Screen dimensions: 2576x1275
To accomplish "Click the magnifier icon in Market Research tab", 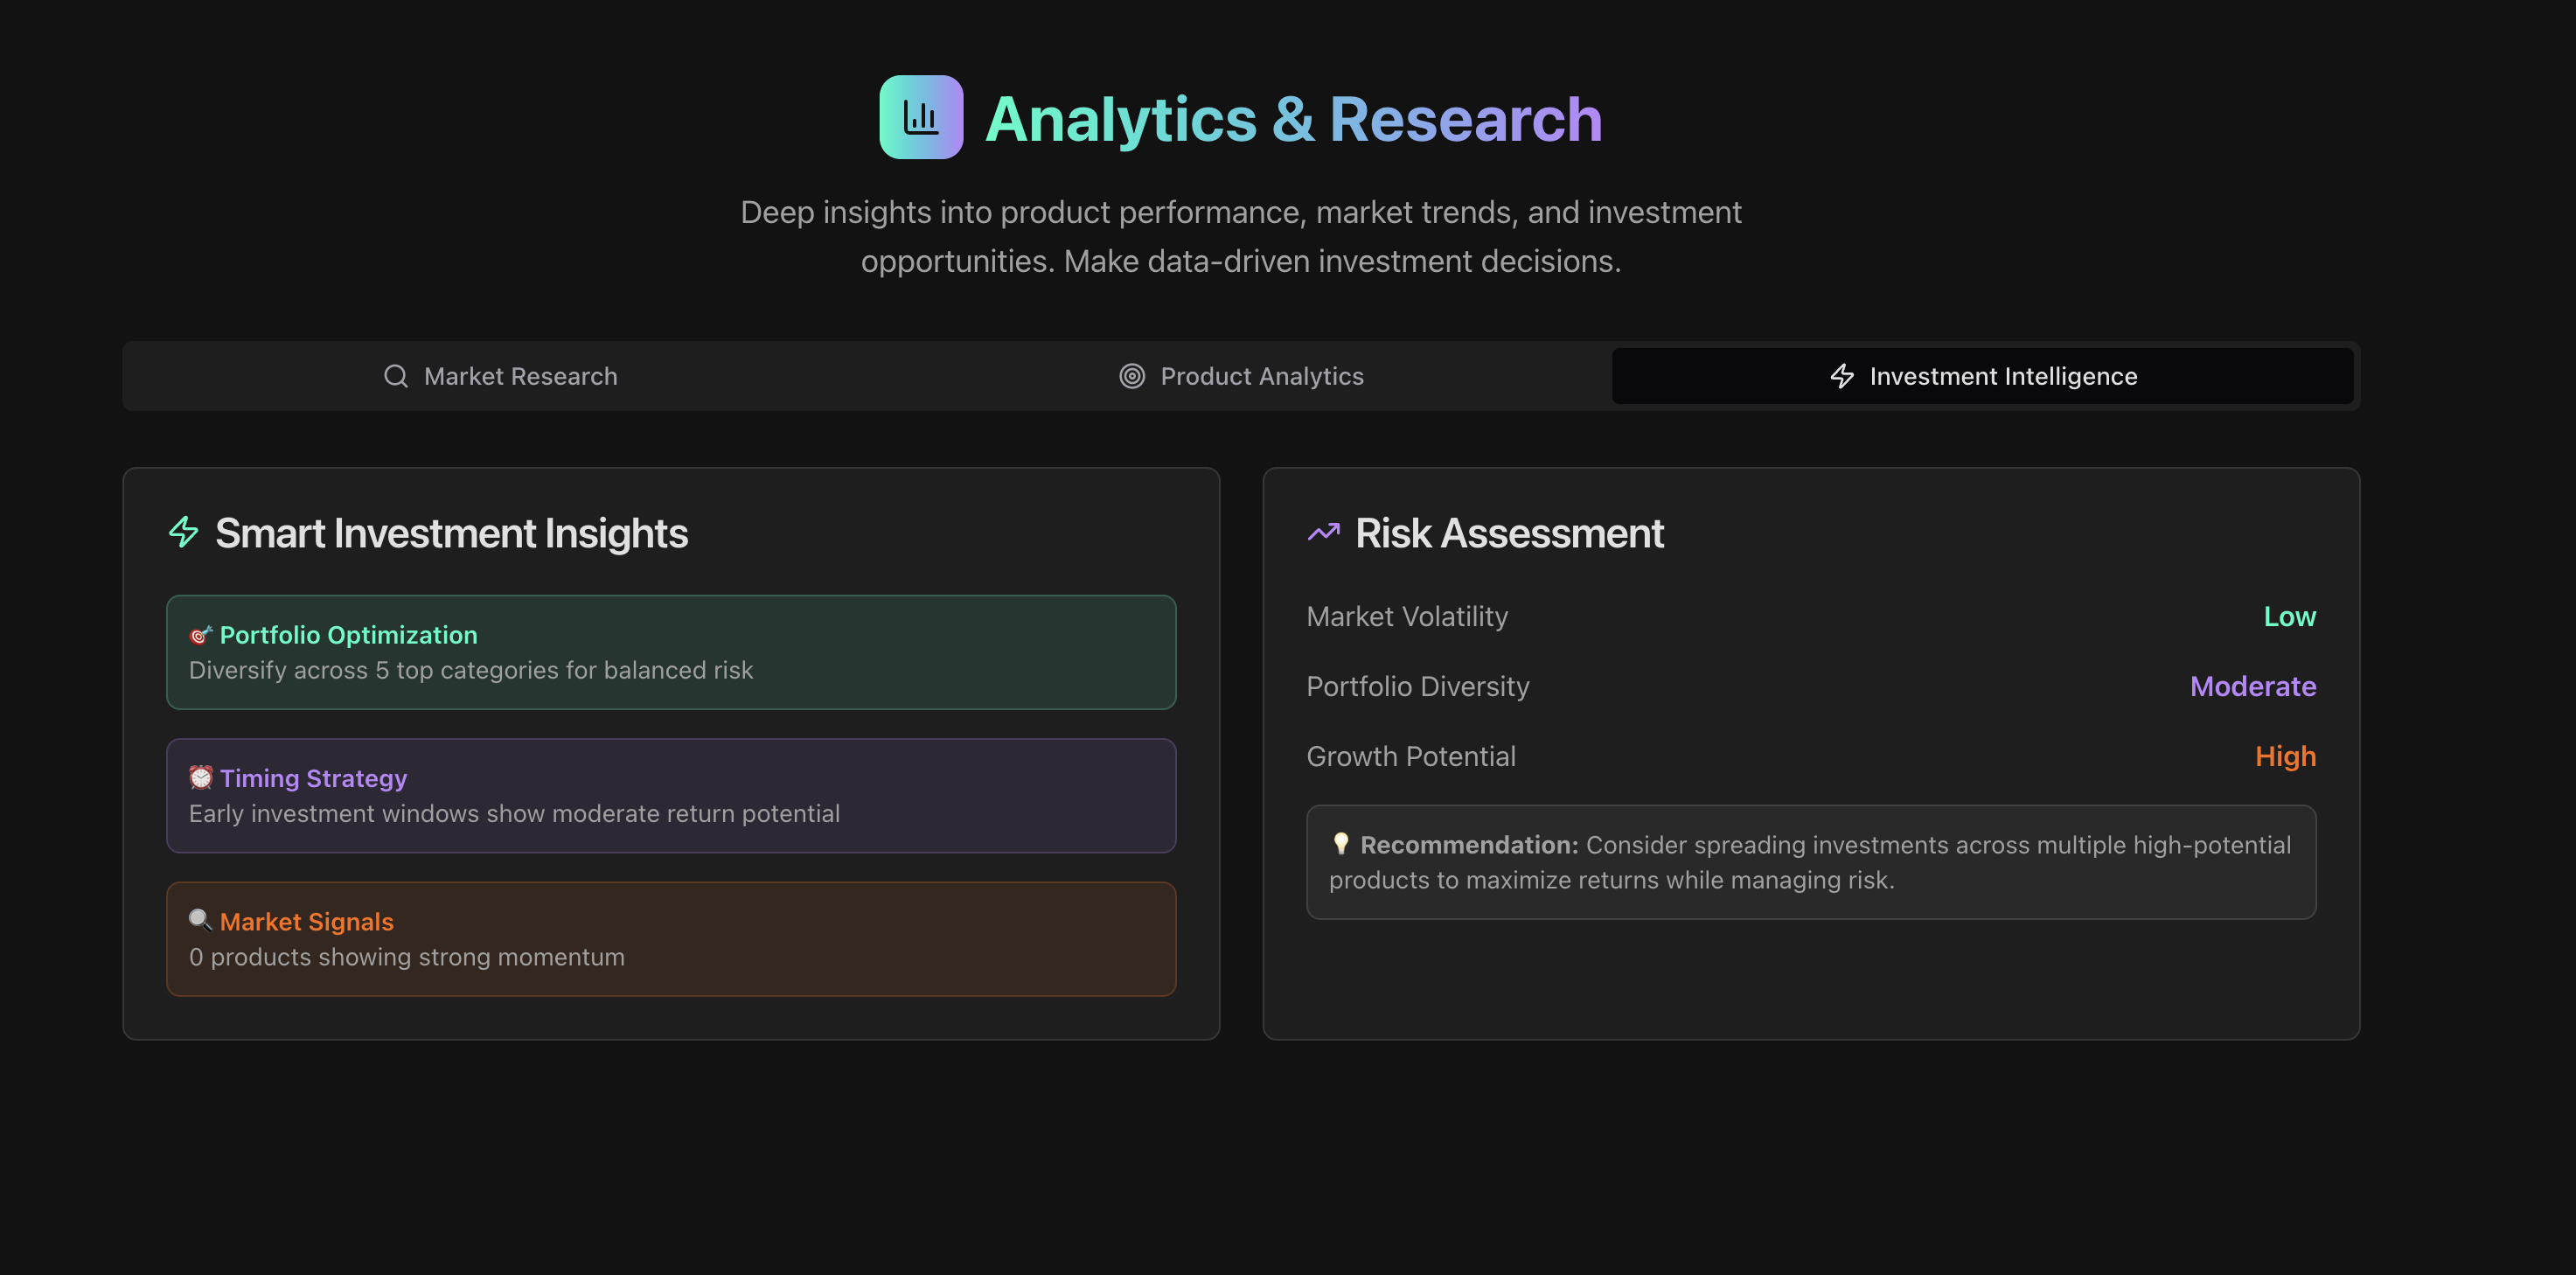I will point(396,376).
